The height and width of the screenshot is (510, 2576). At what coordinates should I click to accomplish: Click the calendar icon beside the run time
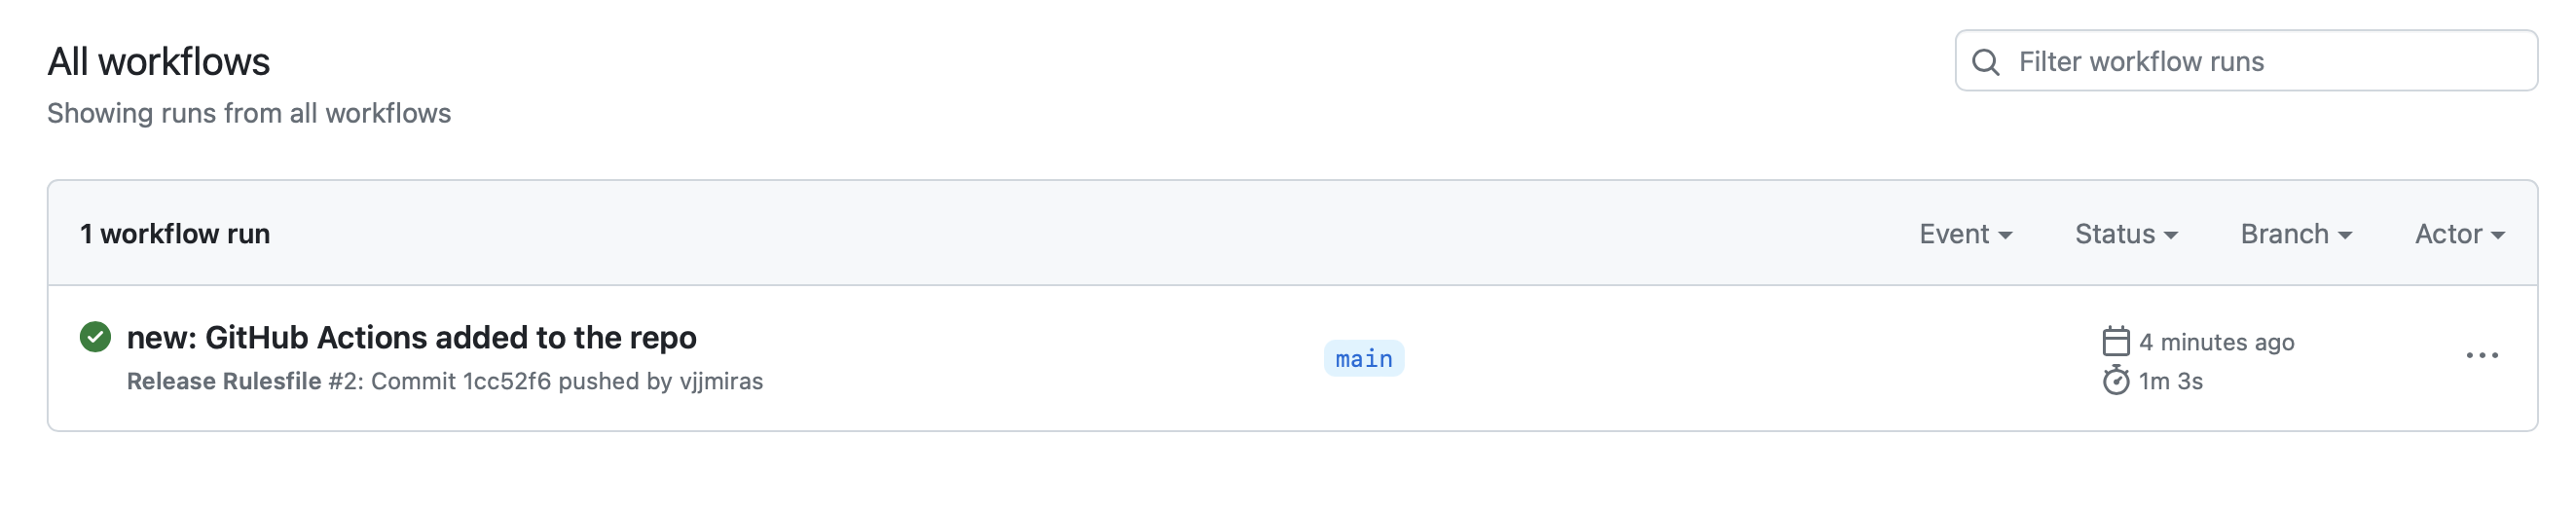(2115, 342)
